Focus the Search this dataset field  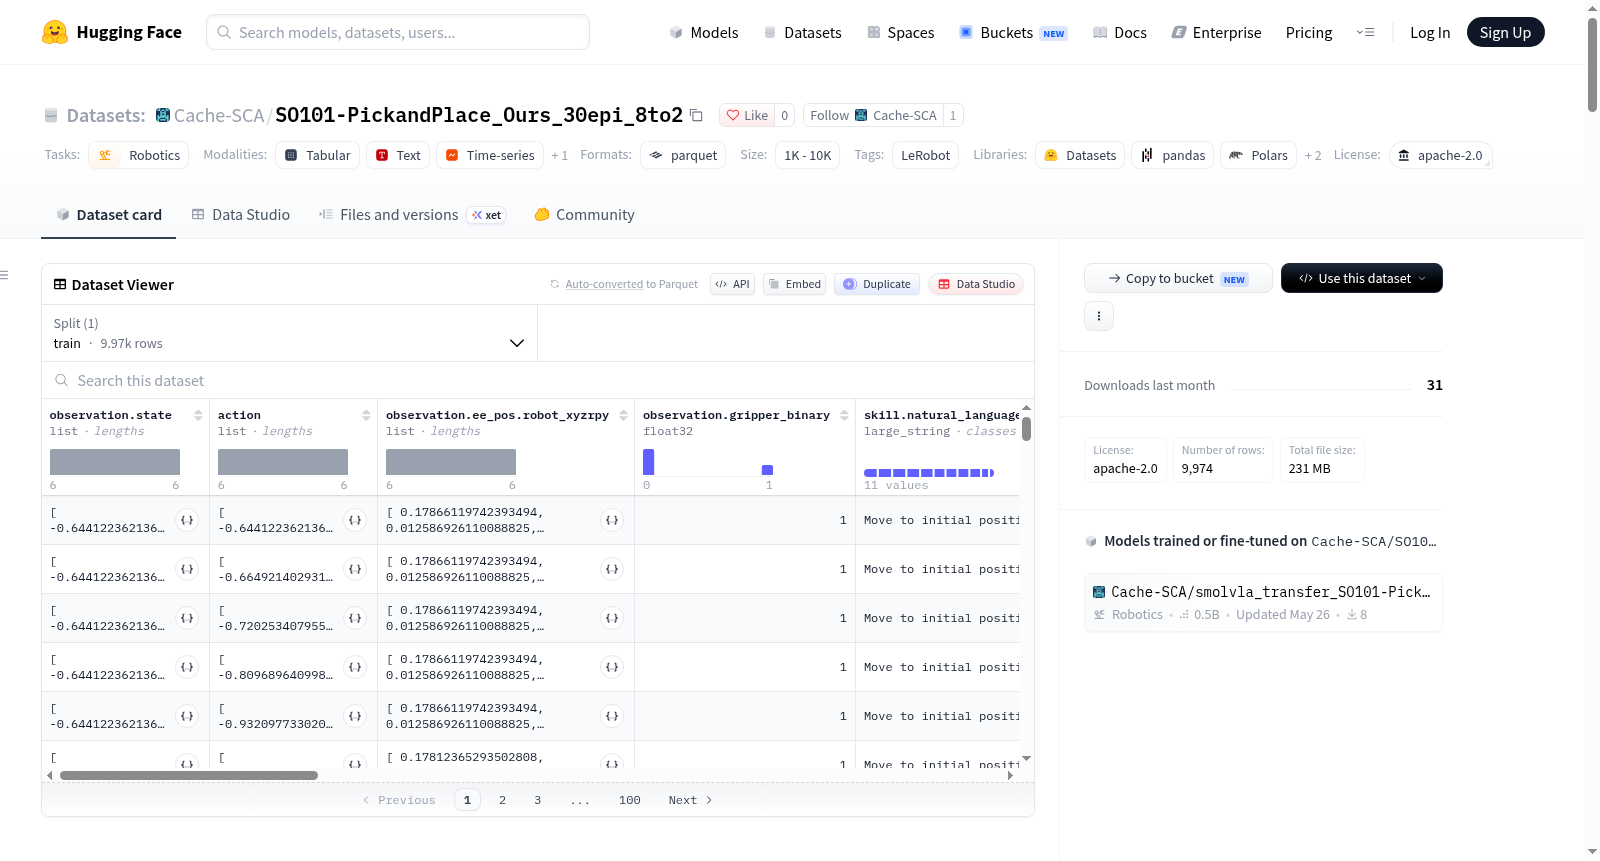538,381
